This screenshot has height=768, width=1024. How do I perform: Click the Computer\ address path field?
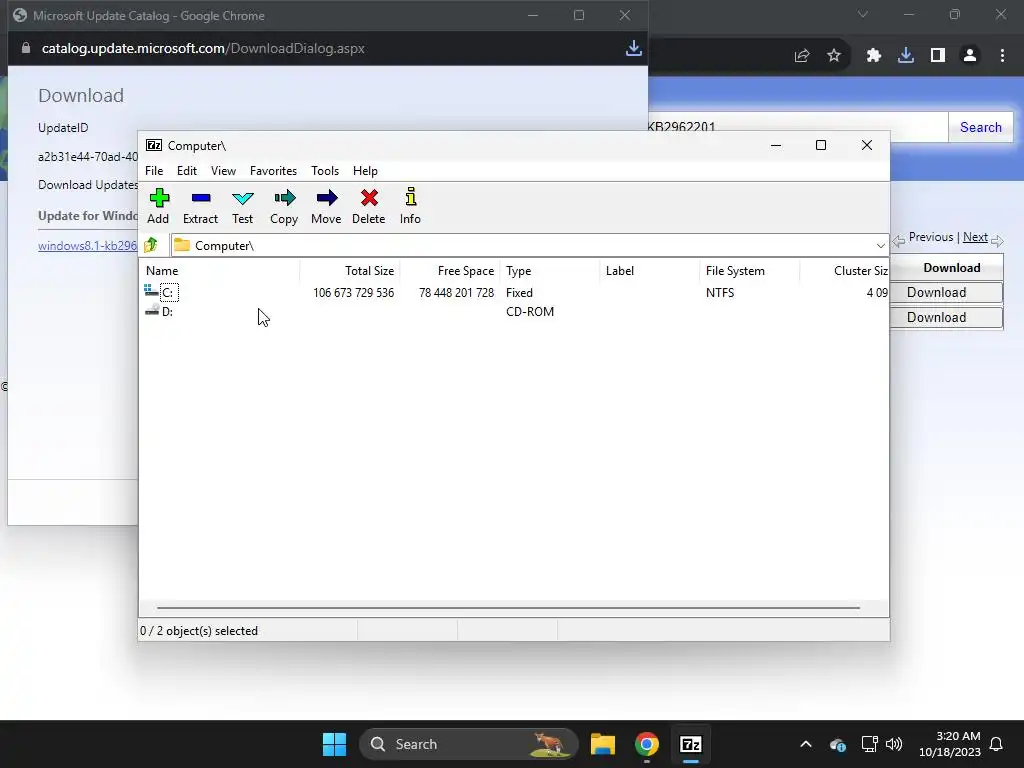tap(530, 246)
